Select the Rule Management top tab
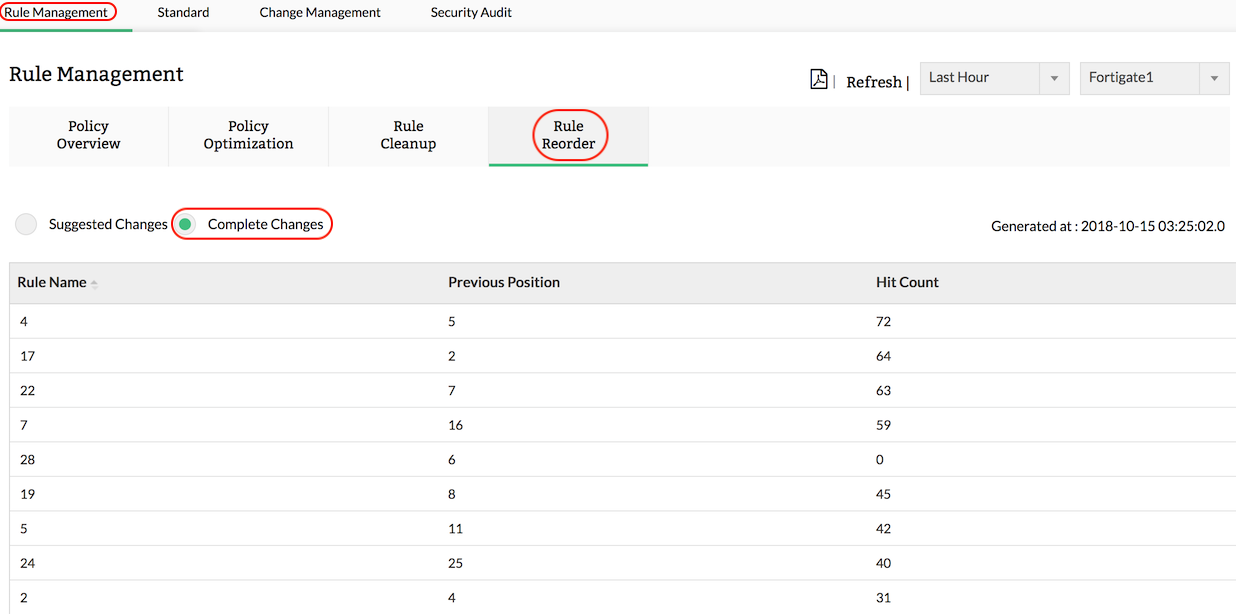Image resolution: width=1236 pixels, height=614 pixels. coord(56,13)
